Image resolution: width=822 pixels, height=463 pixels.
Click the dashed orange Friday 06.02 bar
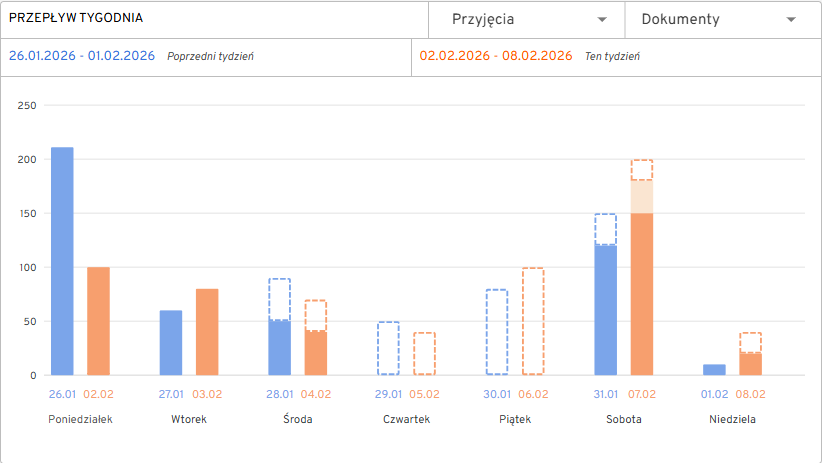[533, 321]
